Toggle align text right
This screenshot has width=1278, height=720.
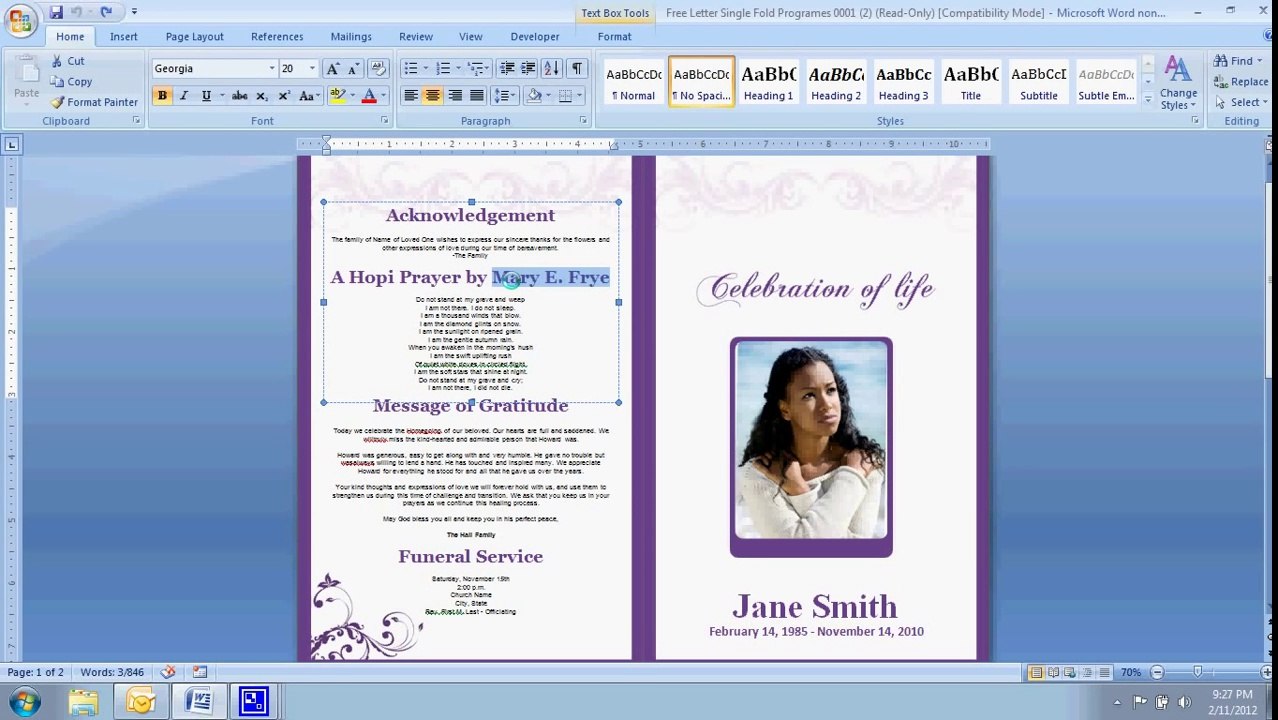point(455,96)
